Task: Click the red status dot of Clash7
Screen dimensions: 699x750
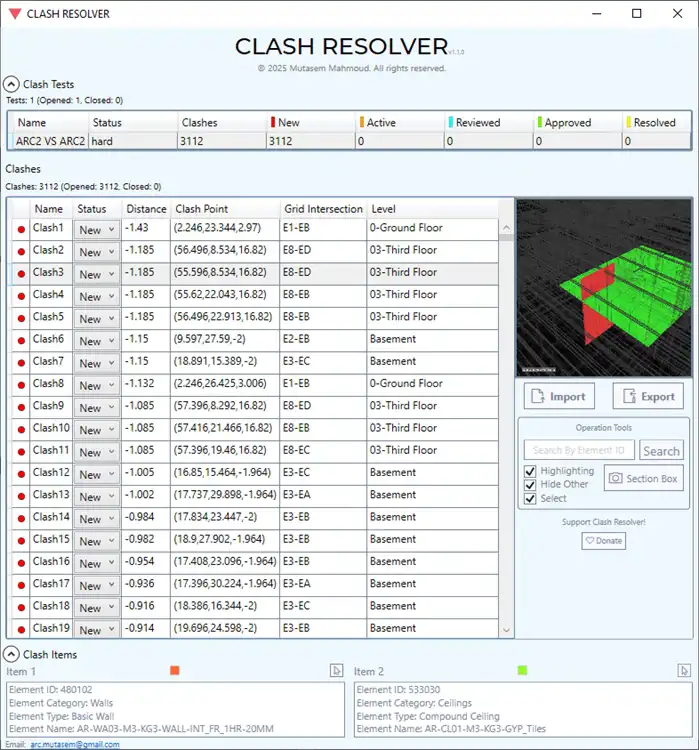Action: pyautogui.click(x=21, y=363)
